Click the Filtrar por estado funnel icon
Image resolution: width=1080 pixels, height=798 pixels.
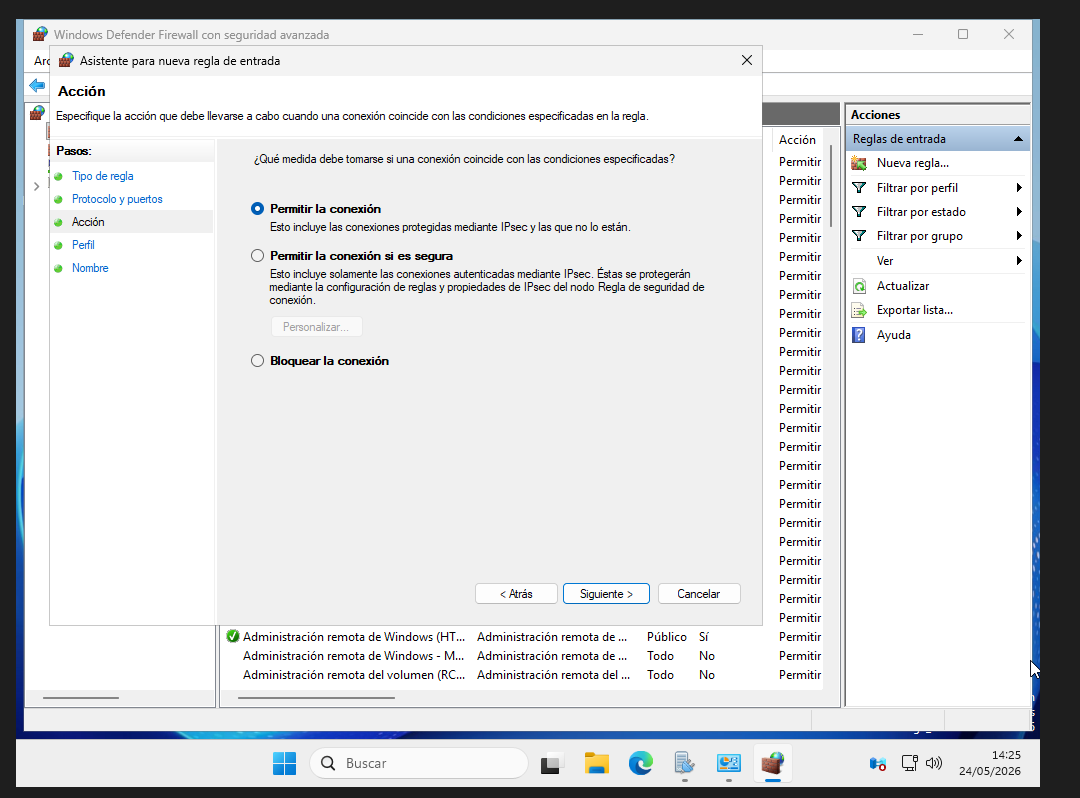(859, 211)
